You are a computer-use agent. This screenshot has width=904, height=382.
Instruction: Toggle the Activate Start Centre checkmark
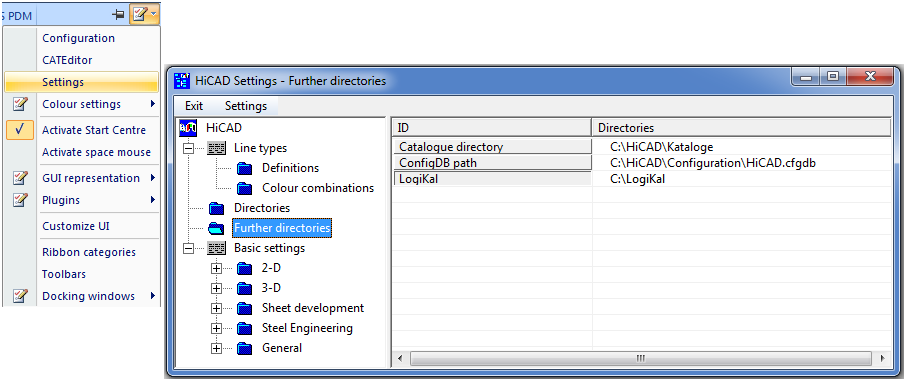coord(20,130)
